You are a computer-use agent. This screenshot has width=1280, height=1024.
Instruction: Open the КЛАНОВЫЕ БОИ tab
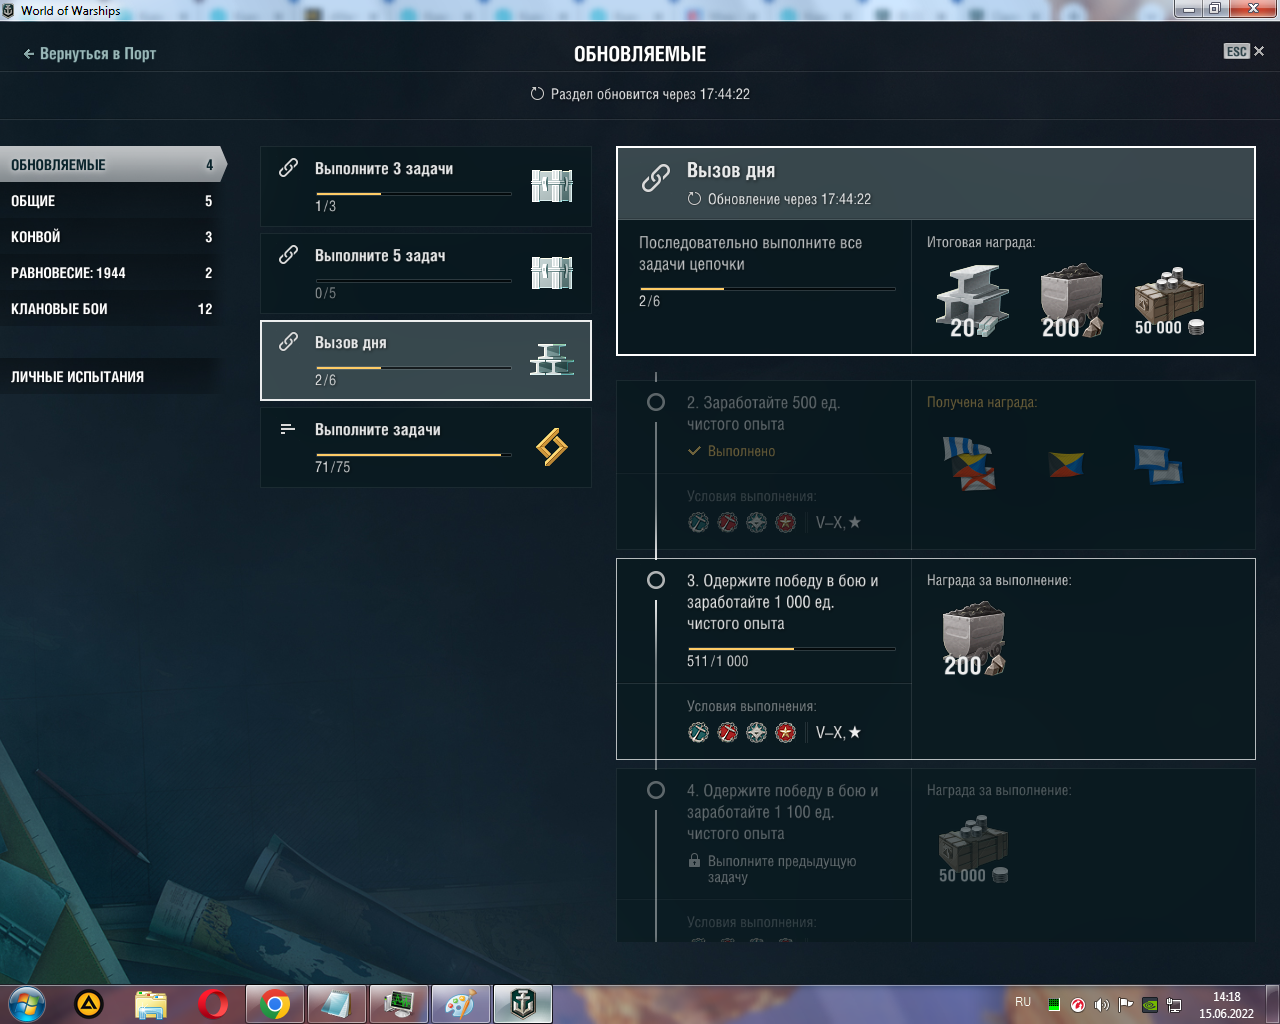(x=110, y=309)
